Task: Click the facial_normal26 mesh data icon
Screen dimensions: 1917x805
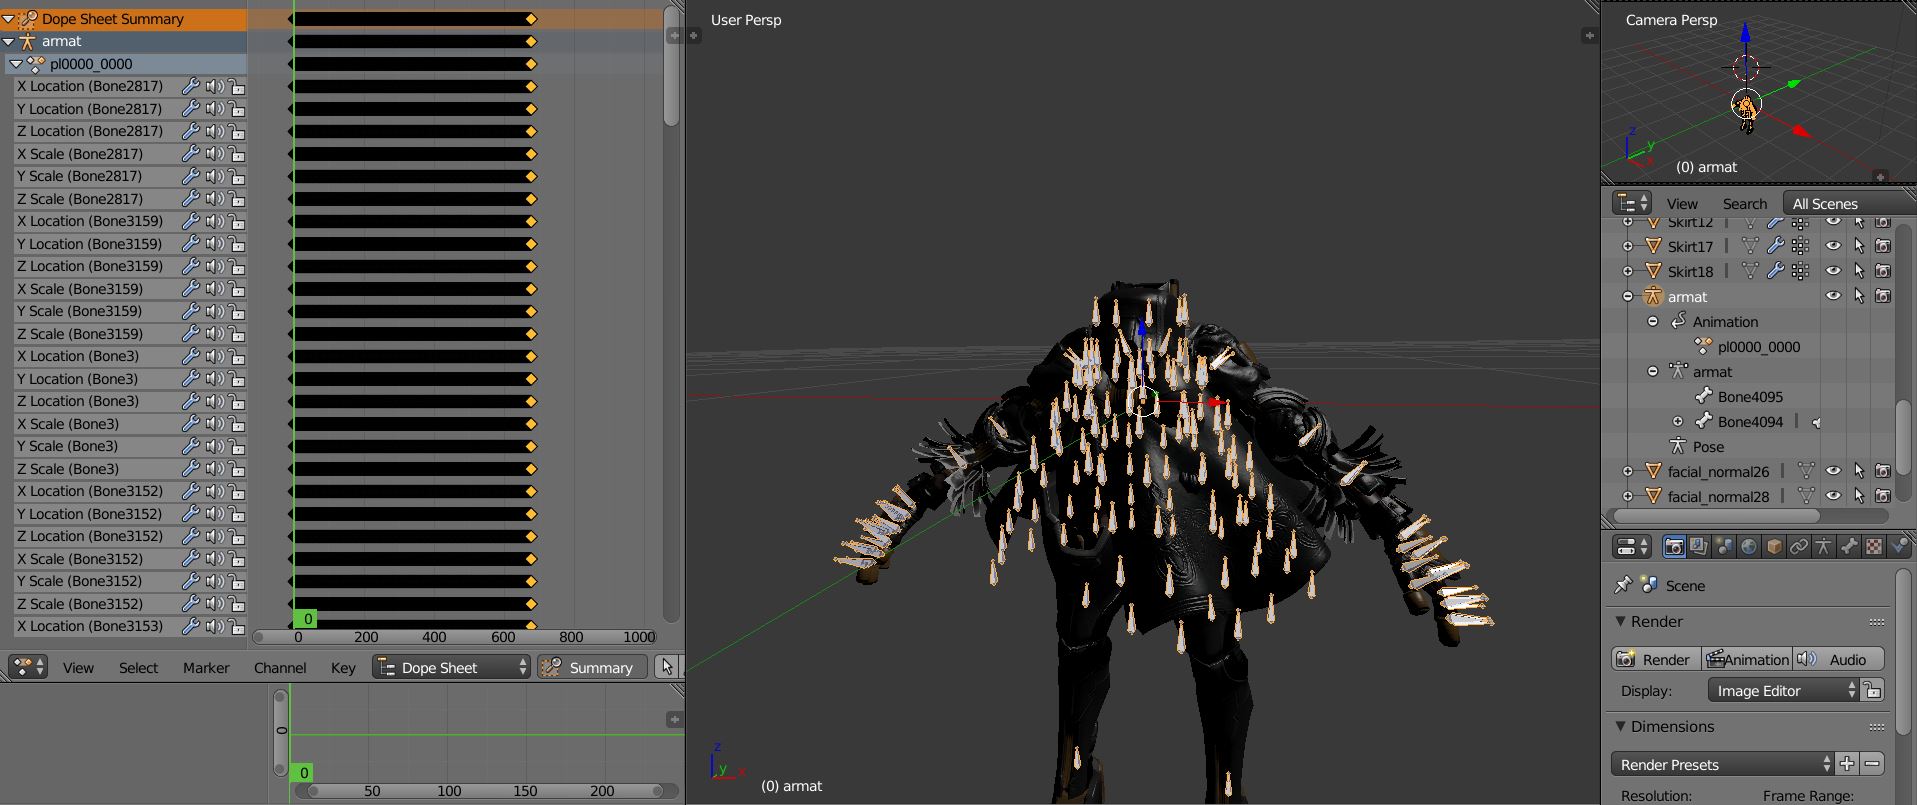Action: pos(1806,471)
